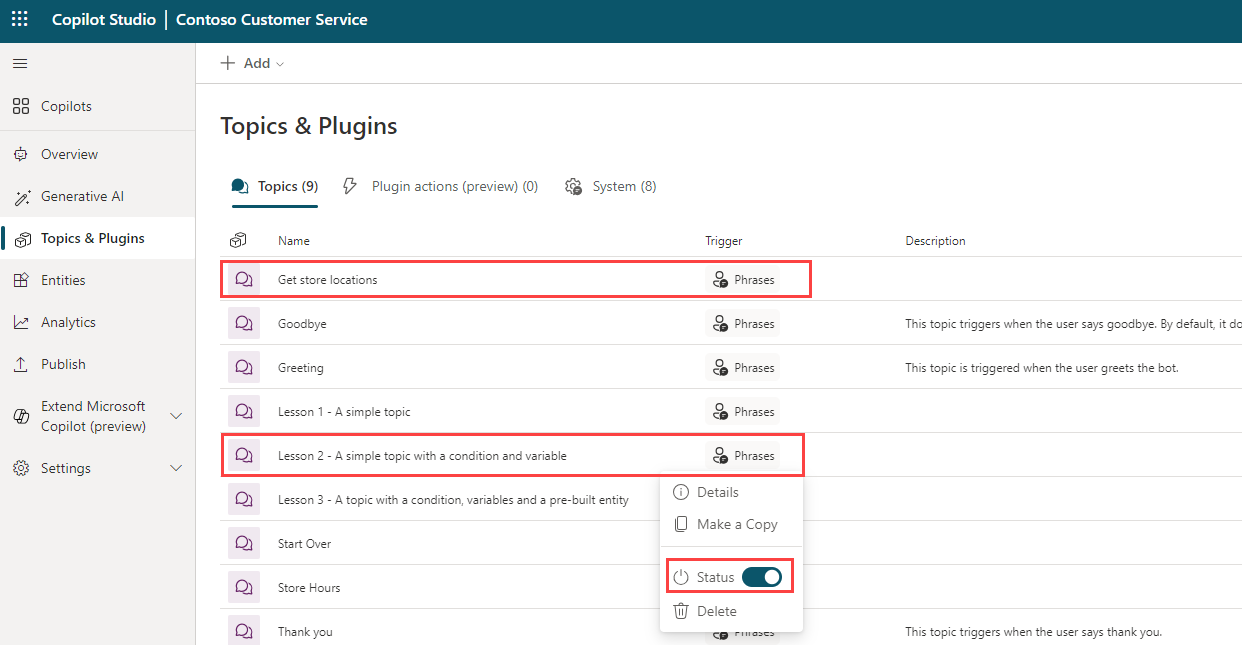Click the topic icon for Store Hours
Screen dimensions: 1242x645
pyautogui.click(x=244, y=588)
